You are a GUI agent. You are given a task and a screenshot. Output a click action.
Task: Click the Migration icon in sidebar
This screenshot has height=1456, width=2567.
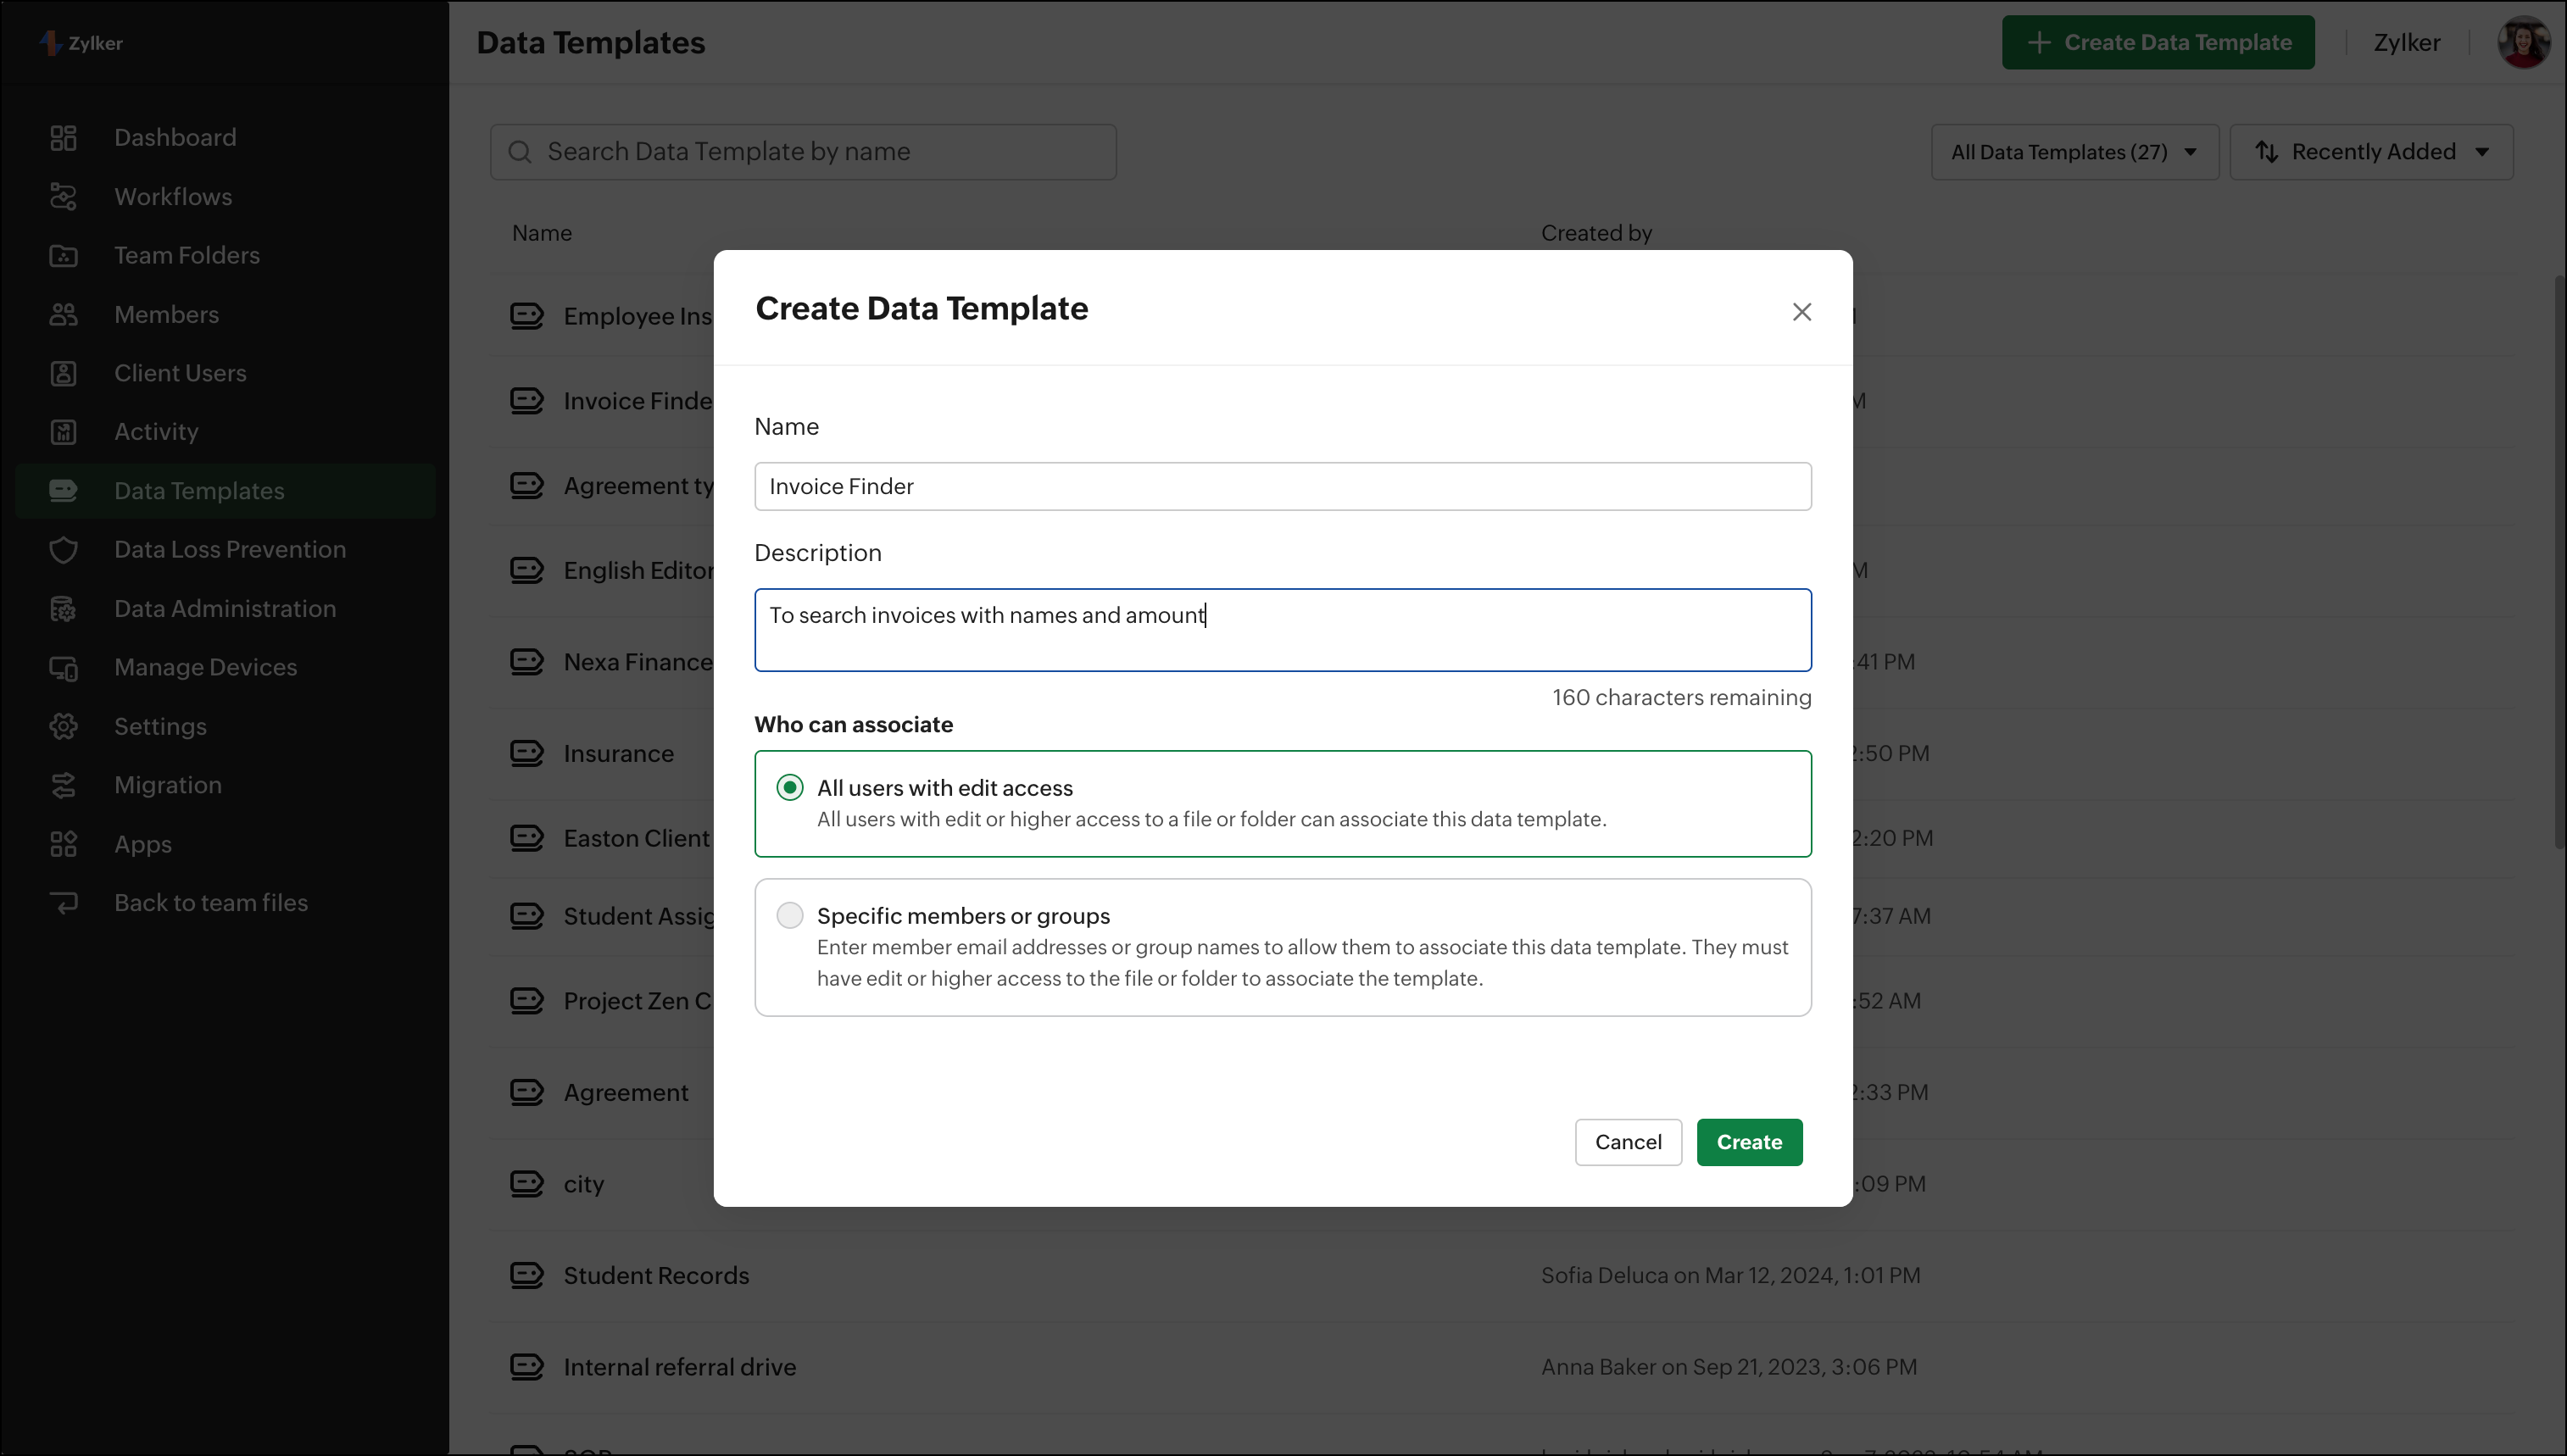[63, 786]
